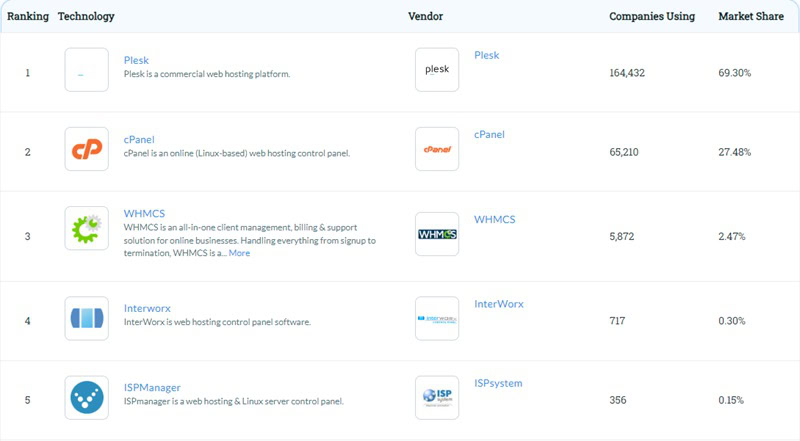
Task: Click the Interworx blue technology icon
Action: point(87,318)
